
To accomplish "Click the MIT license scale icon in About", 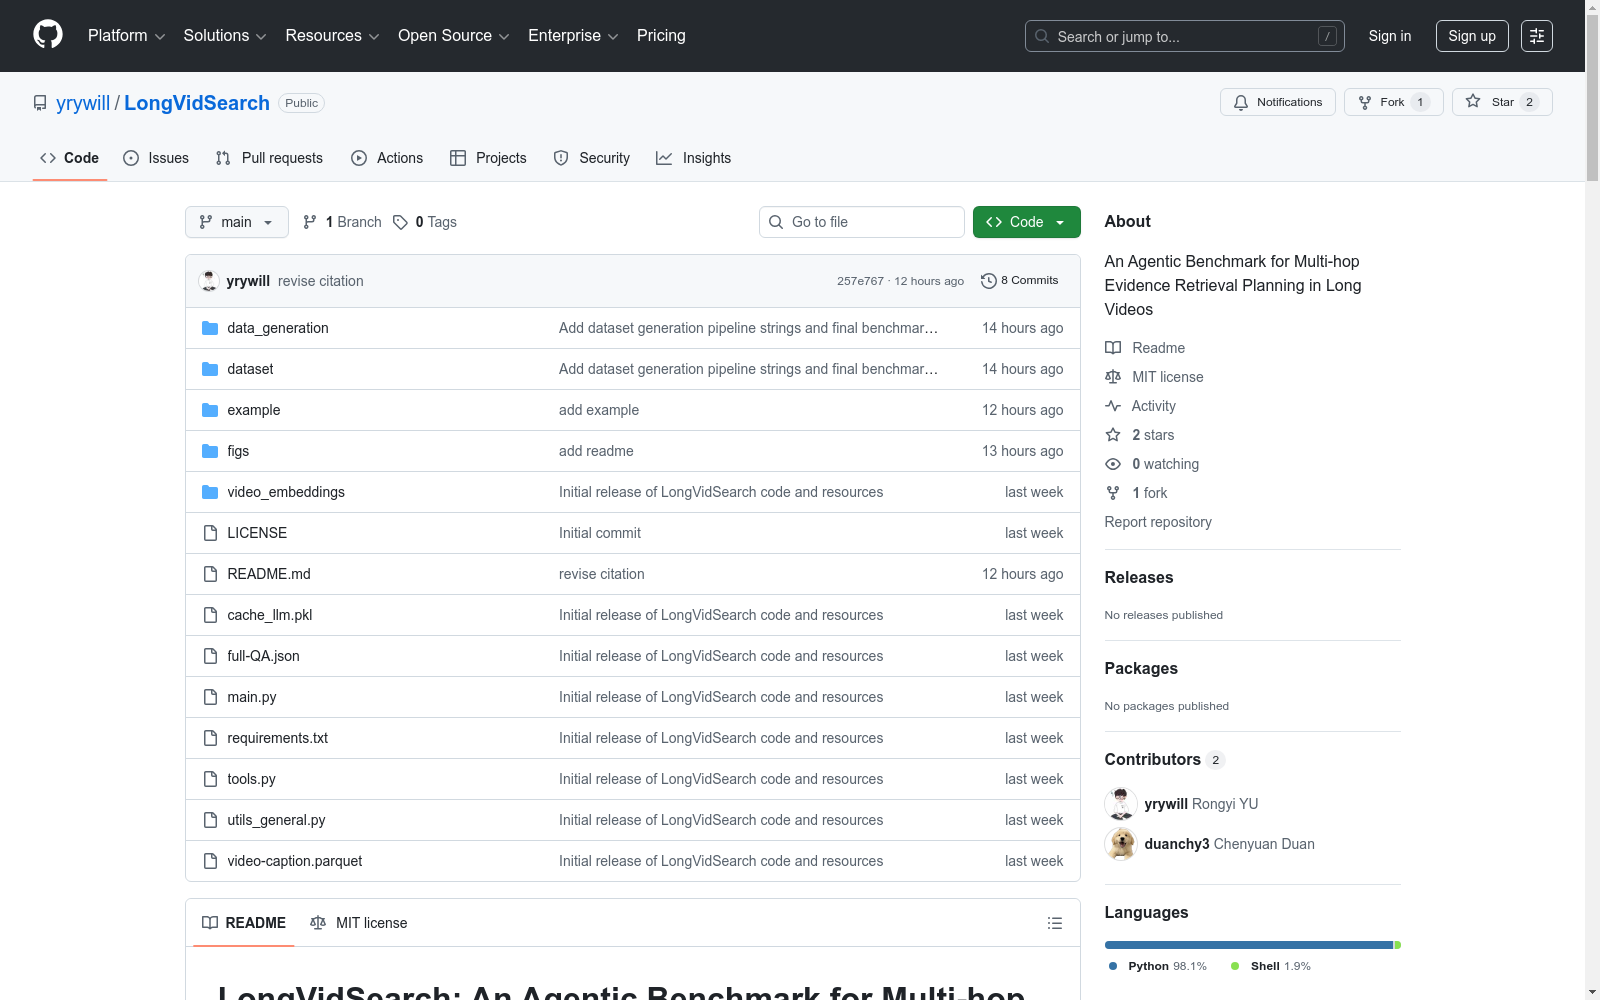I will point(1113,377).
